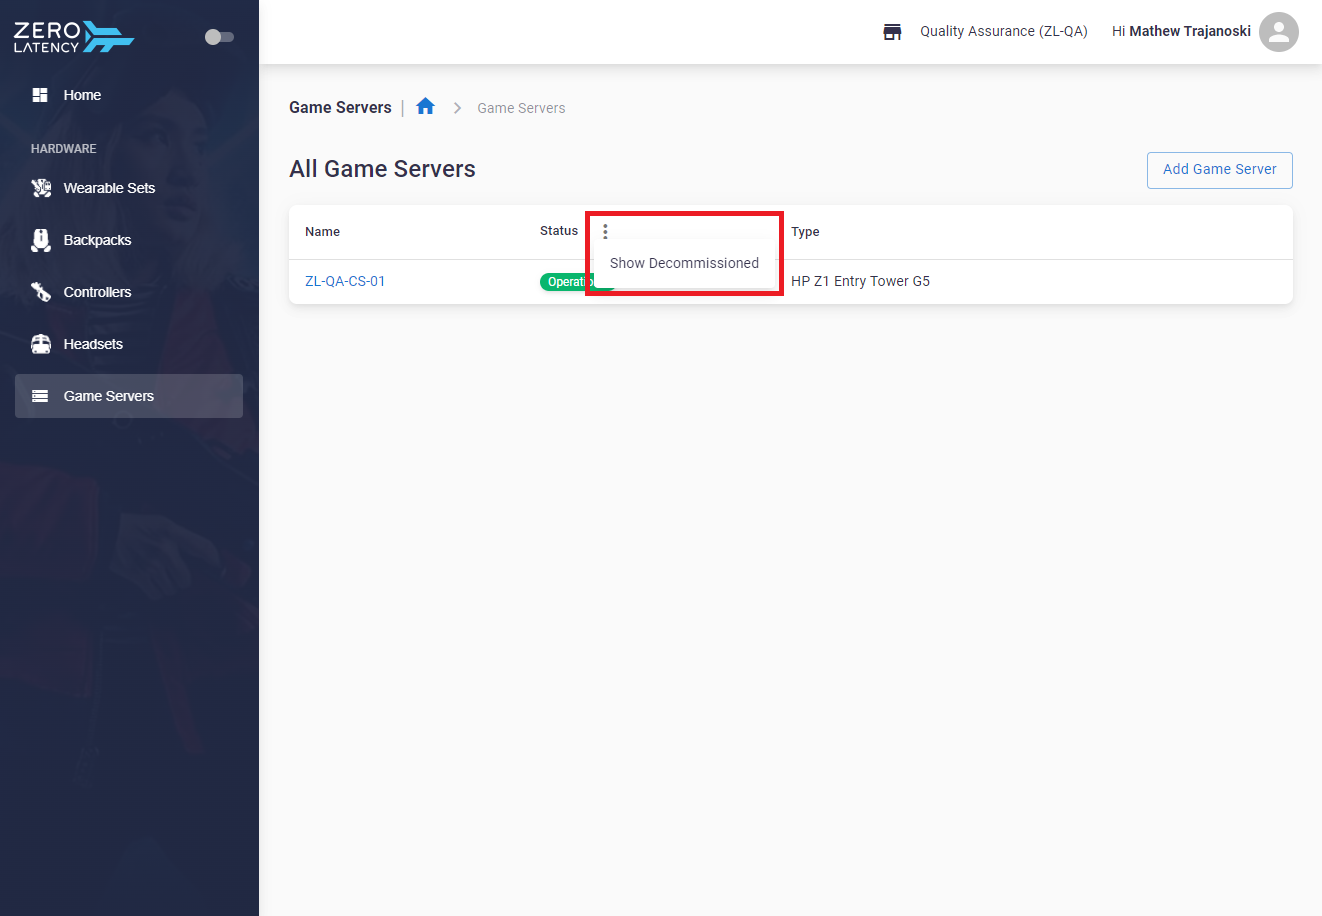
Task: Click the Backpacks icon
Action: click(x=41, y=240)
